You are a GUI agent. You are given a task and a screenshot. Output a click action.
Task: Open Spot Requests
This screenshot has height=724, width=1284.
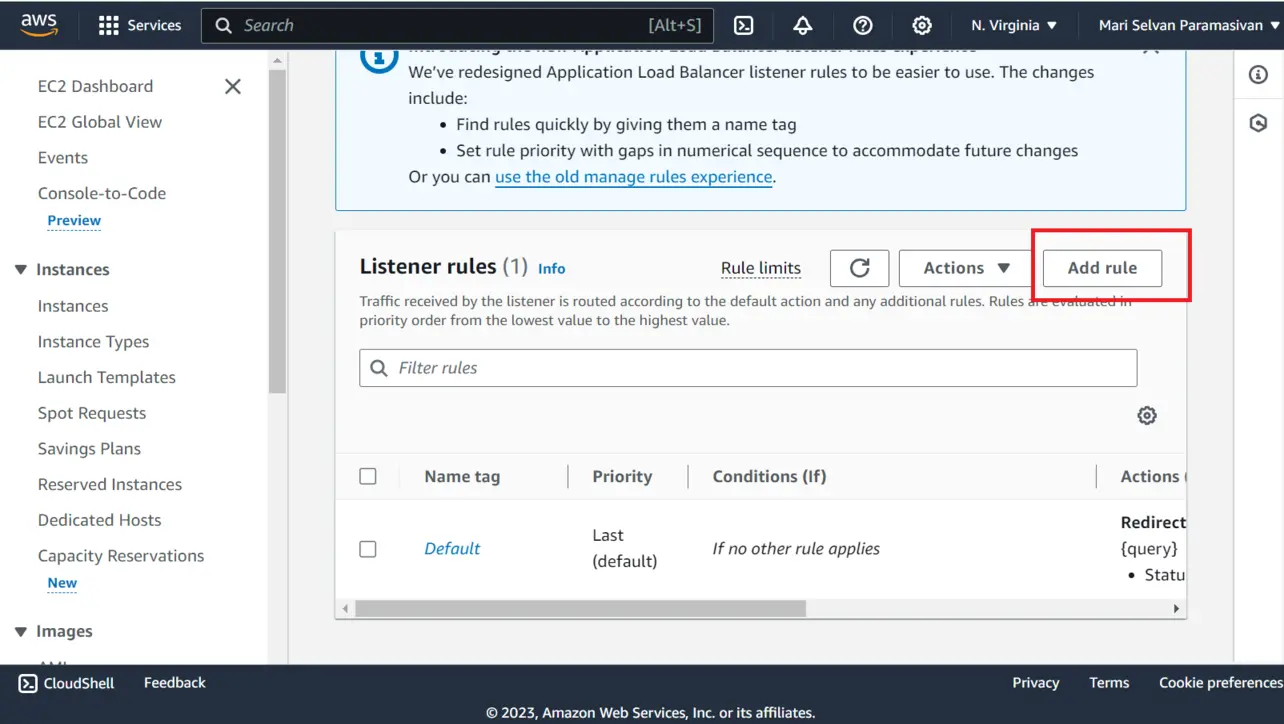(x=92, y=414)
